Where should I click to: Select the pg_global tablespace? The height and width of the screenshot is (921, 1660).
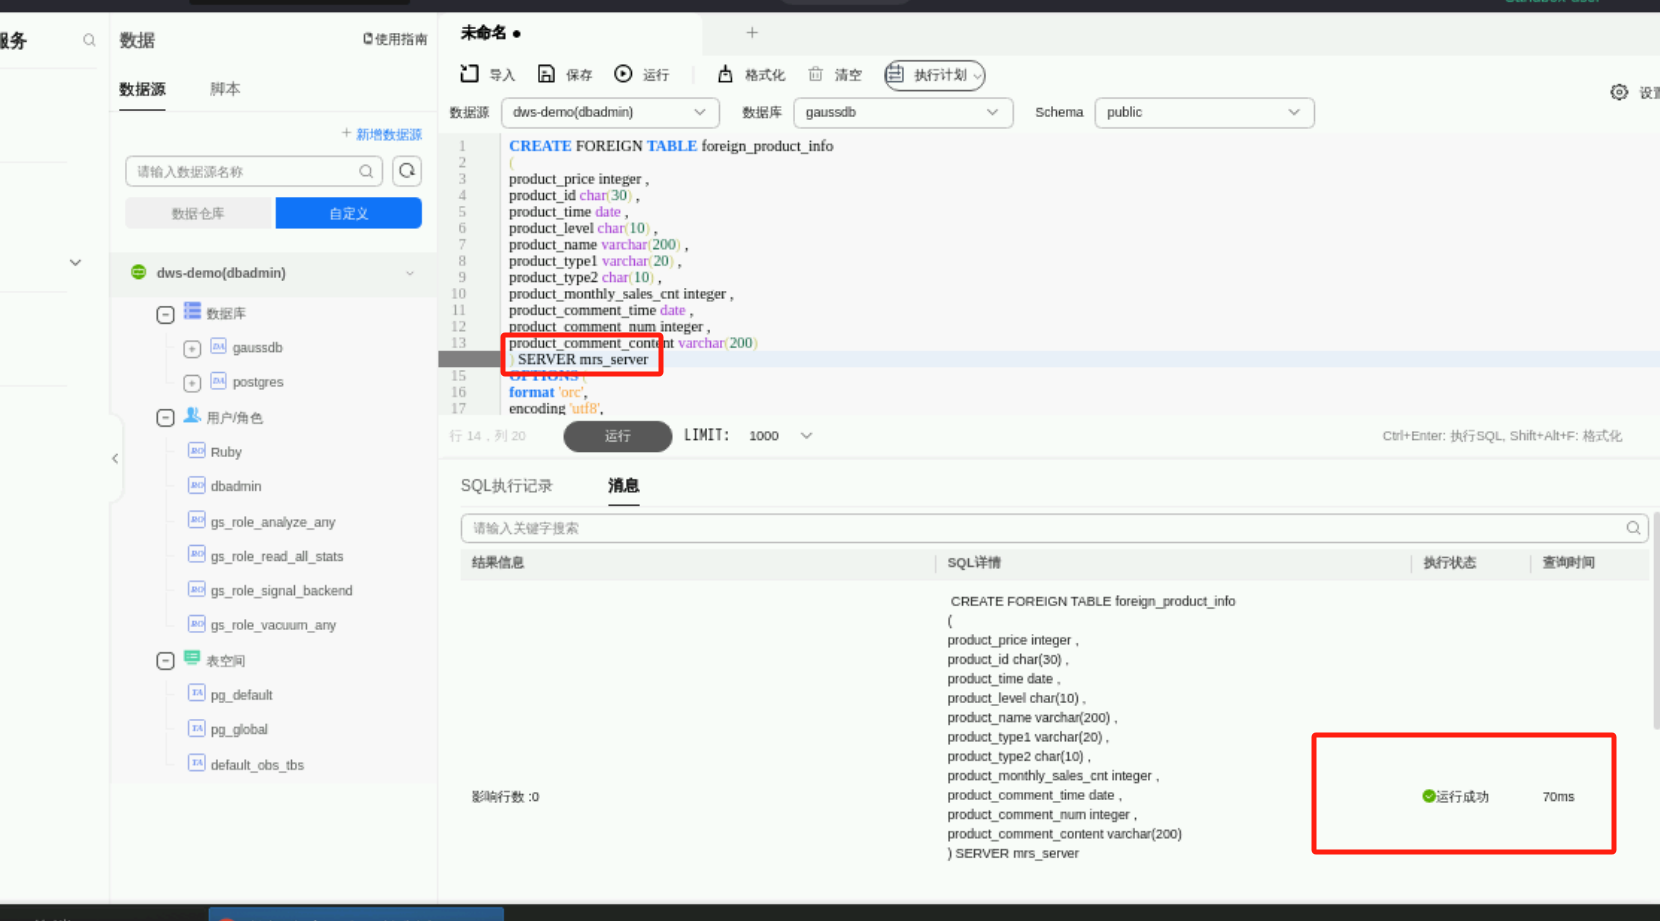(x=239, y=730)
